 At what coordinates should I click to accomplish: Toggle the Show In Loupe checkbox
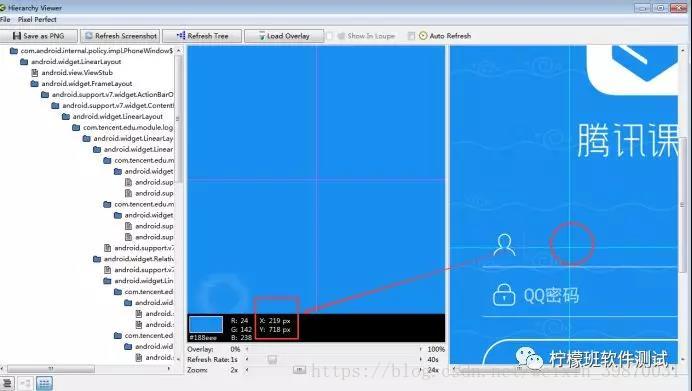(329, 36)
